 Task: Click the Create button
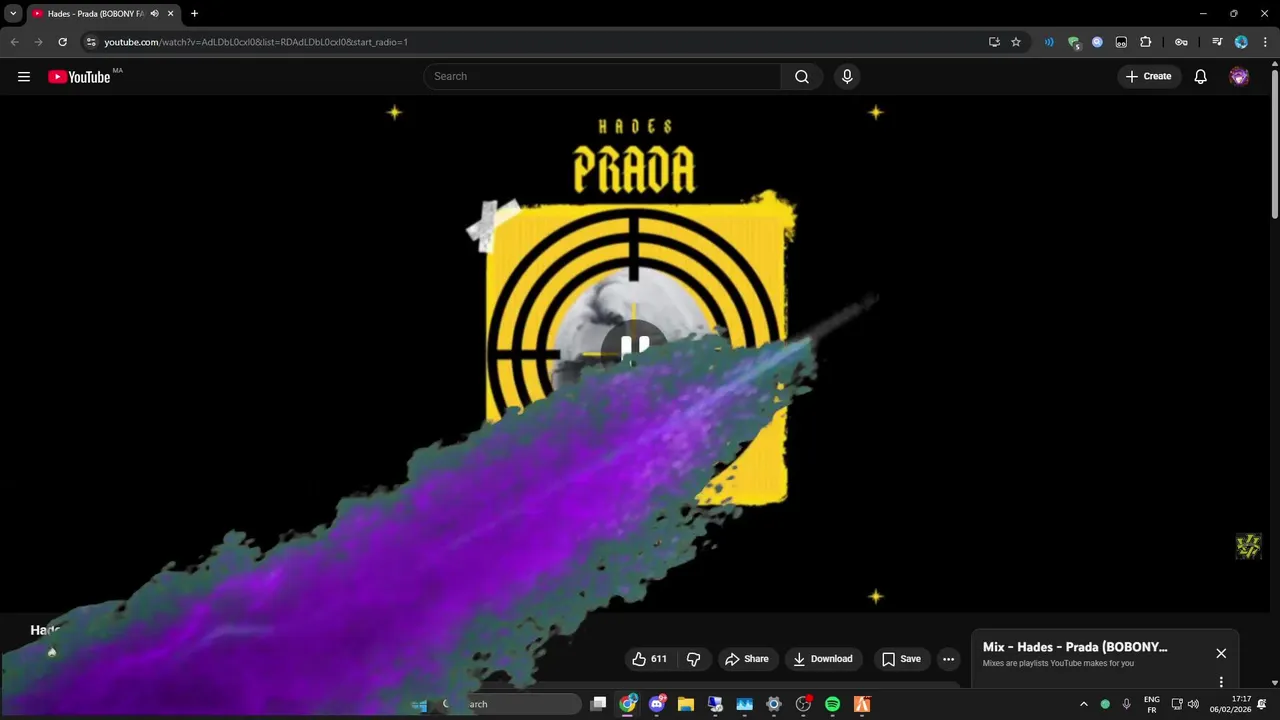1148,76
